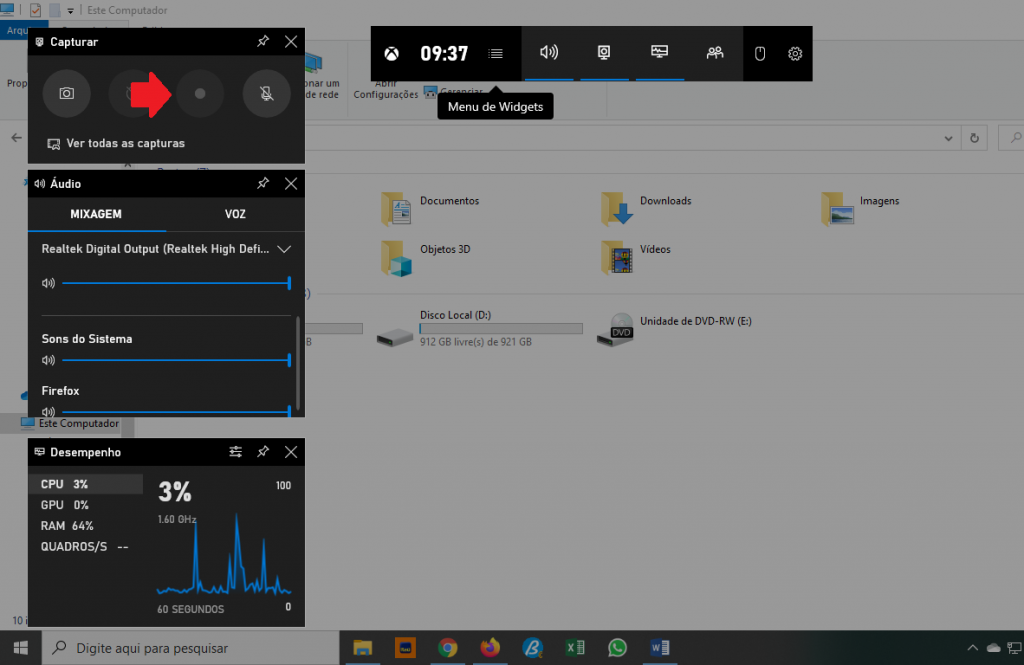The height and width of the screenshot is (665, 1024).
Task: Open the Widgets menu in Game Bar
Action: coord(496,54)
